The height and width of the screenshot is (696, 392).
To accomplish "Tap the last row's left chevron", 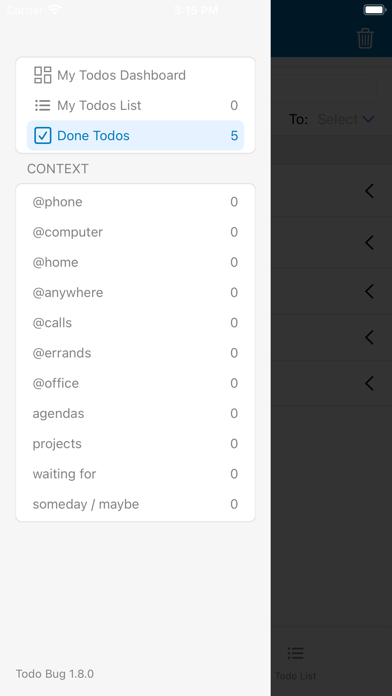I will [369, 383].
